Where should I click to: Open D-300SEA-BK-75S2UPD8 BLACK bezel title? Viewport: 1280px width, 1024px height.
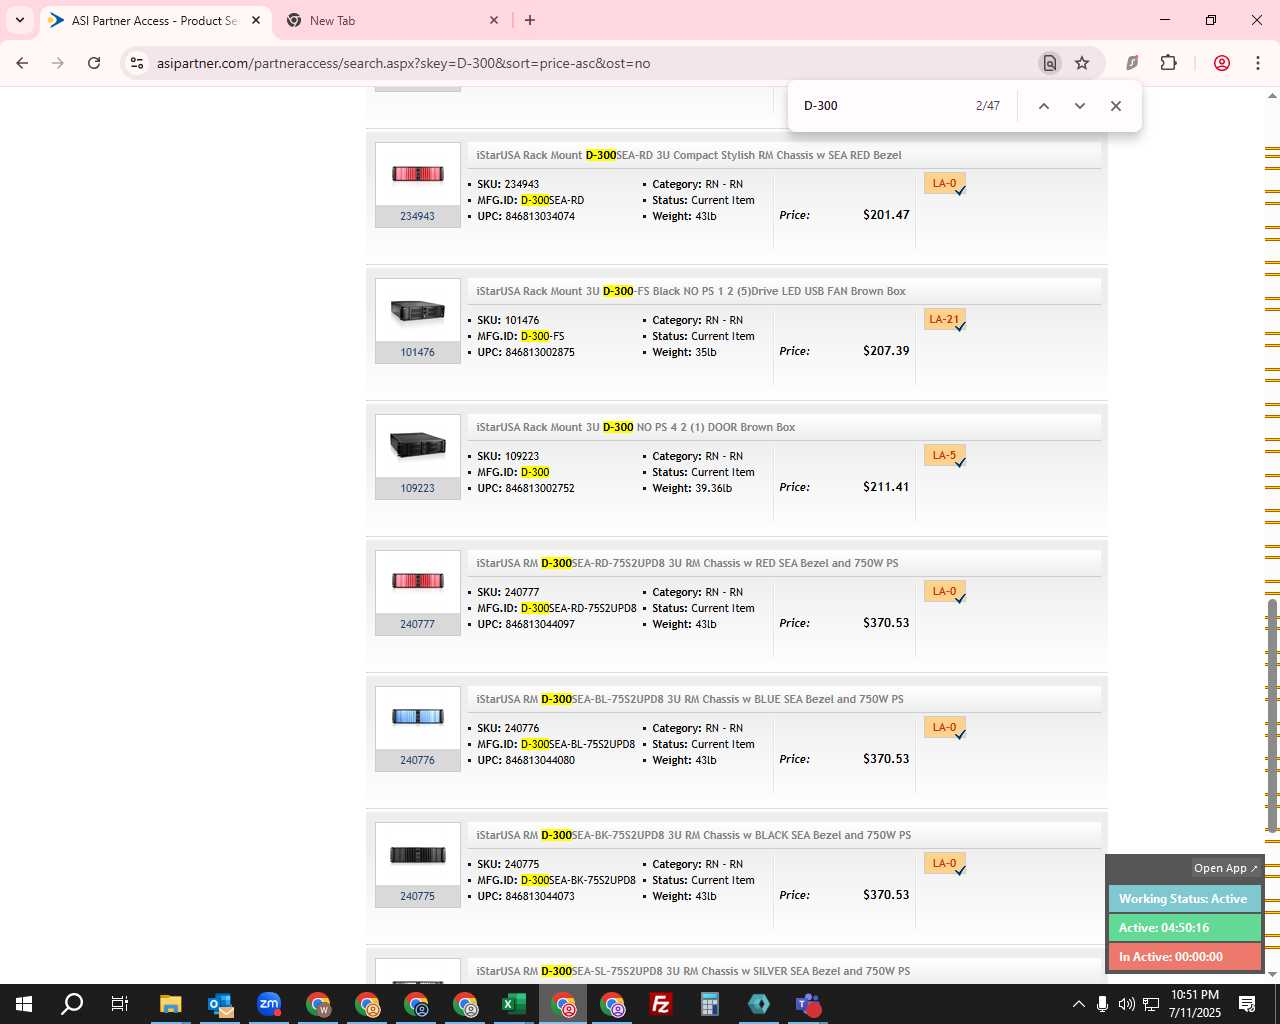694,835
